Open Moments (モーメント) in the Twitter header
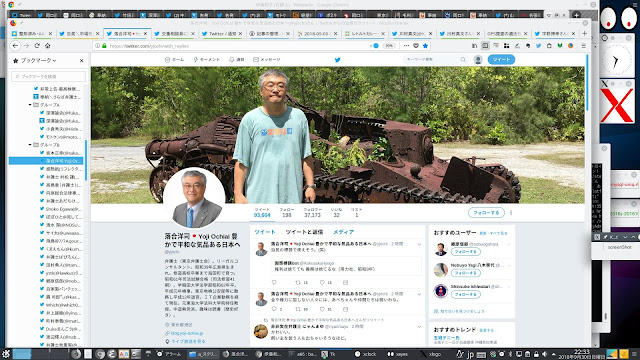This screenshot has width=640, height=360. 207,60
